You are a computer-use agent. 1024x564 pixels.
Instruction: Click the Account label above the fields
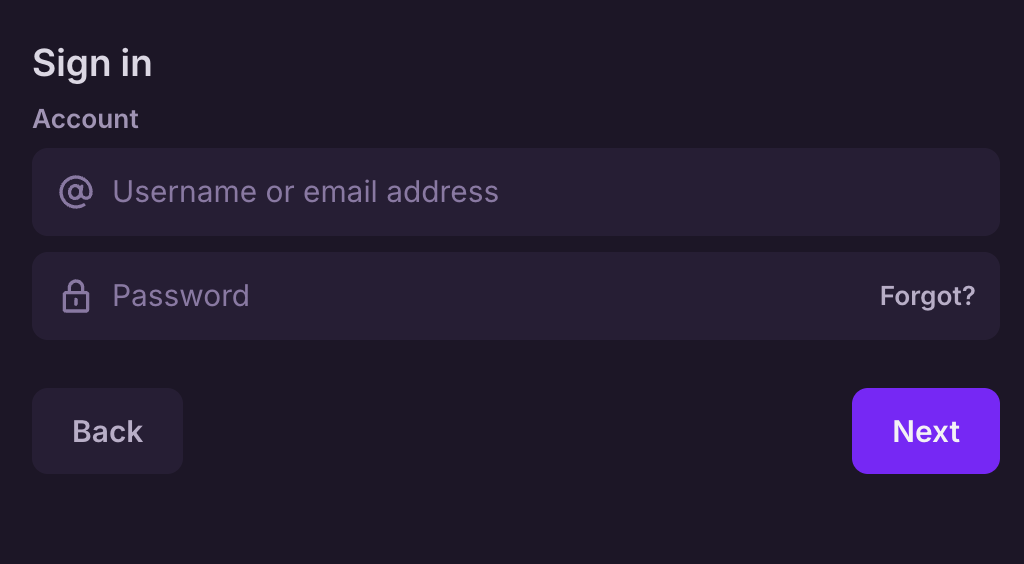click(x=85, y=119)
